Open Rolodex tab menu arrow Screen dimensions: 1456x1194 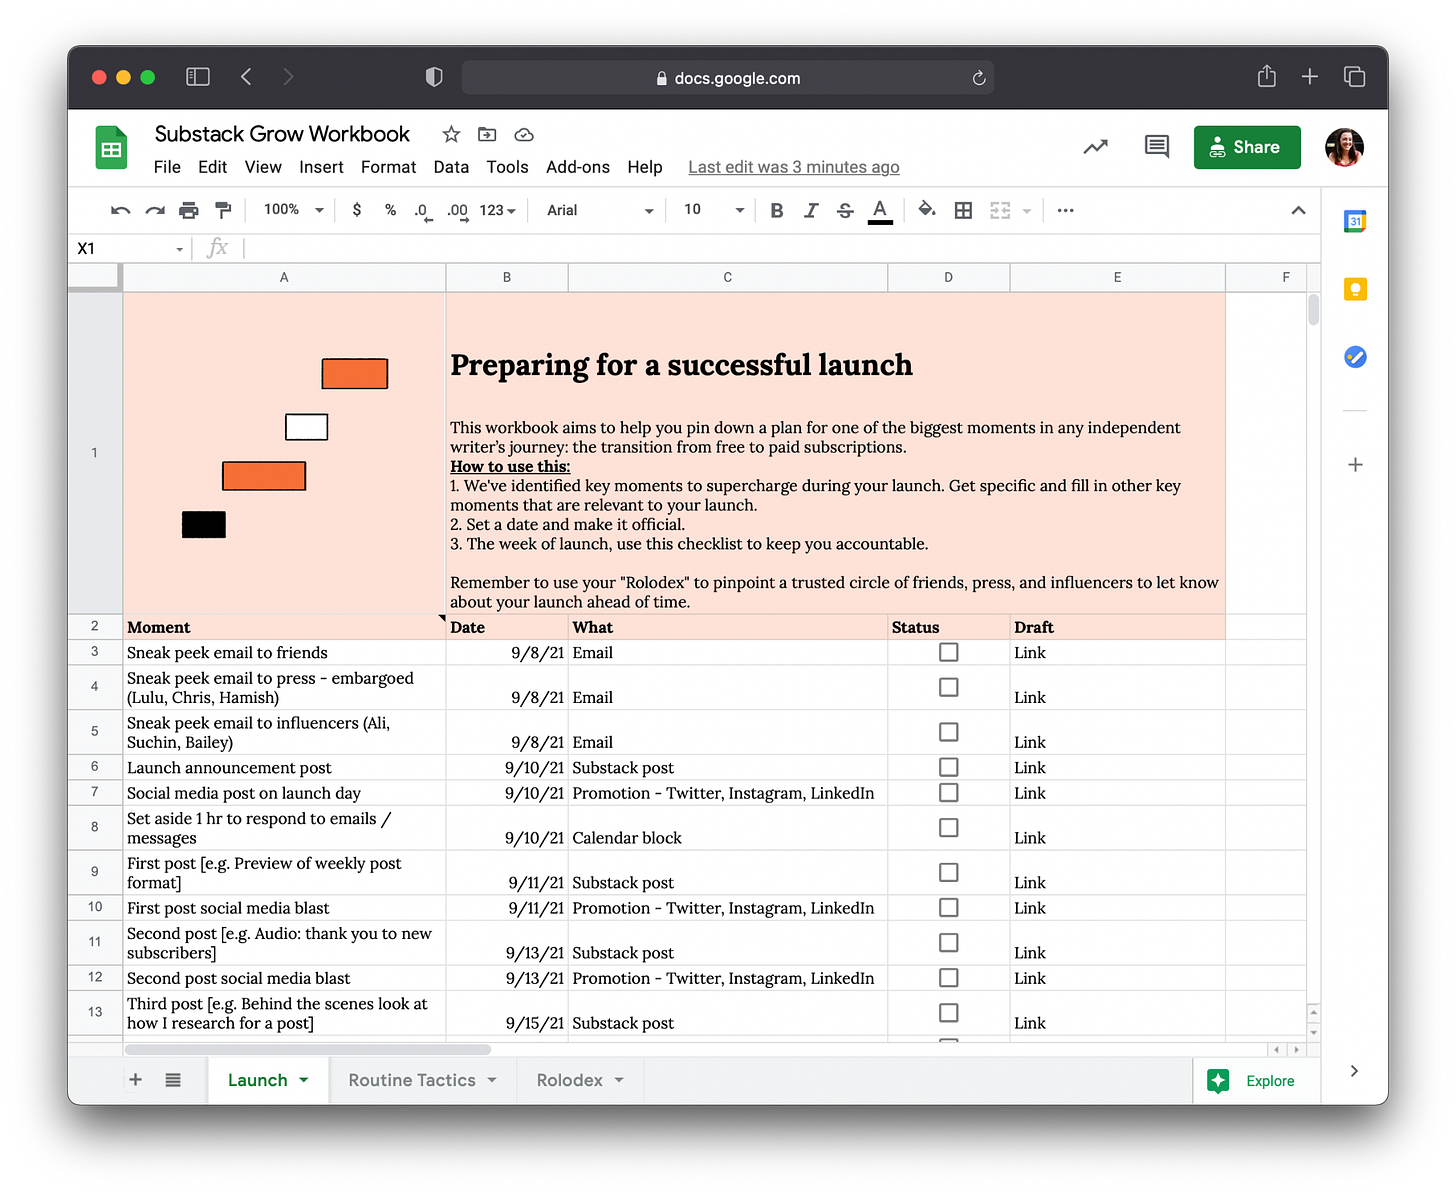[x=619, y=1080]
